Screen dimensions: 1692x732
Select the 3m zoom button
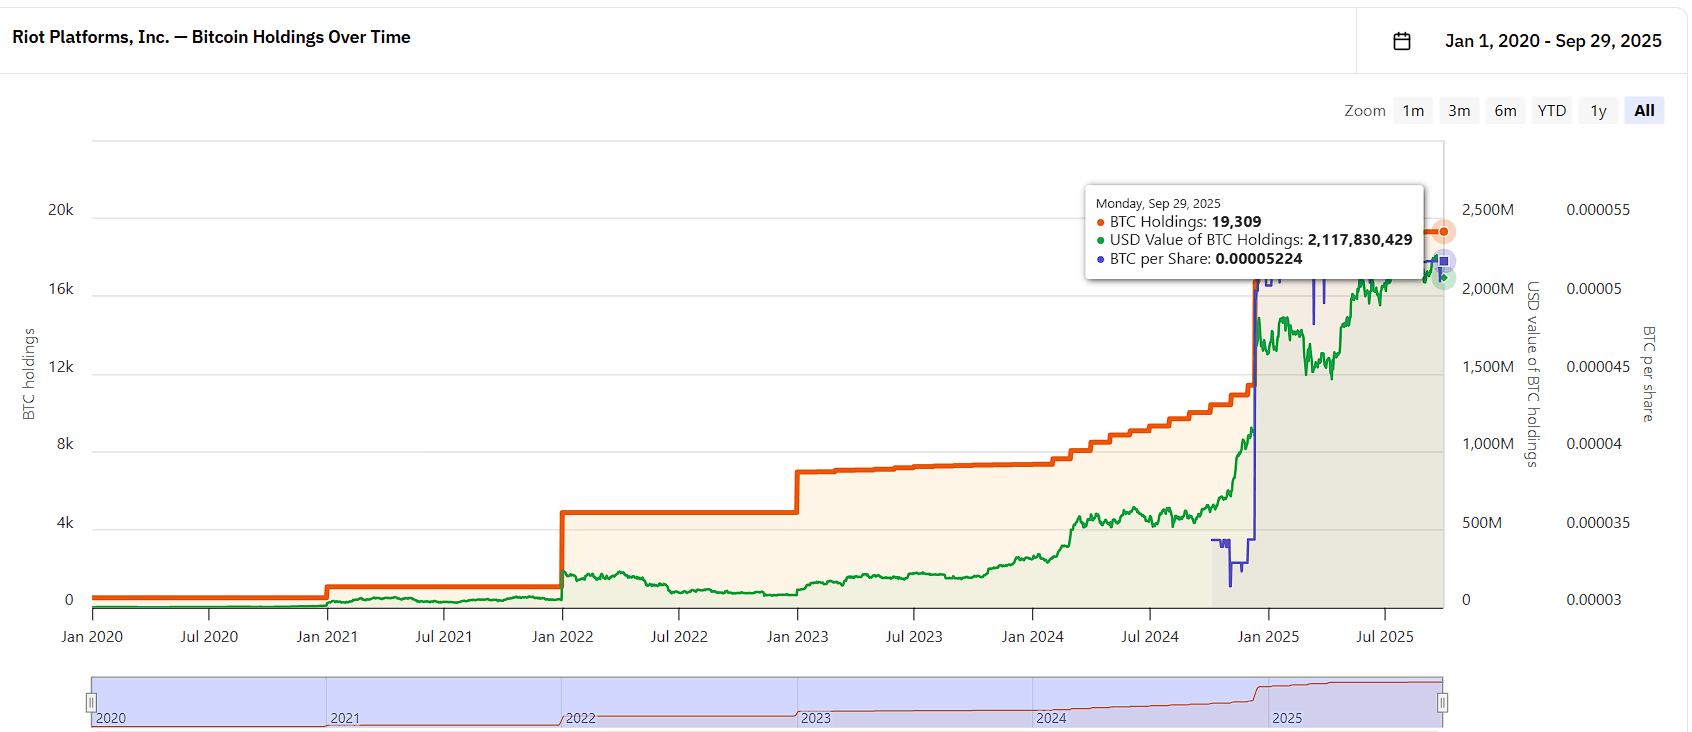tap(1459, 111)
